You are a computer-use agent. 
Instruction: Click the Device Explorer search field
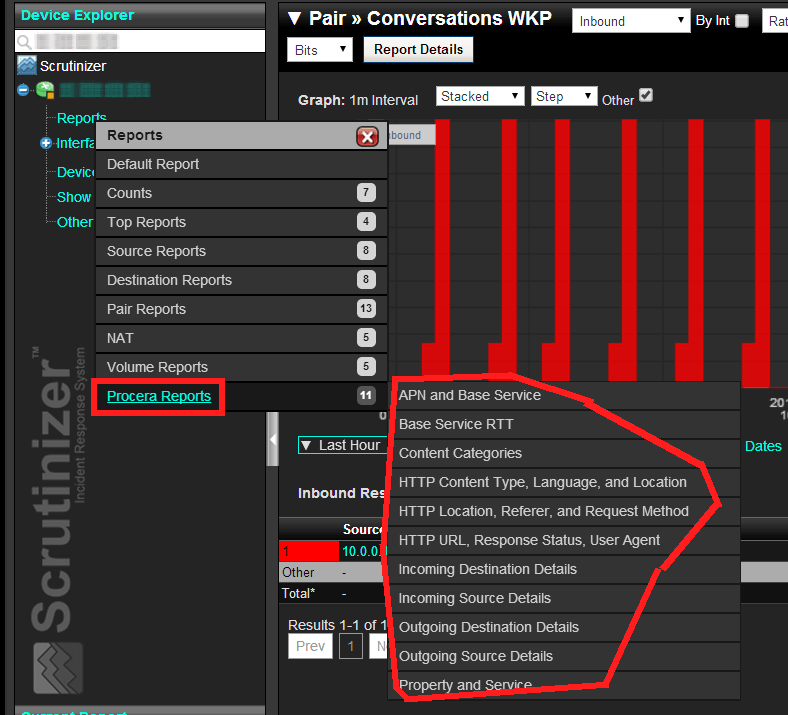click(140, 41)
